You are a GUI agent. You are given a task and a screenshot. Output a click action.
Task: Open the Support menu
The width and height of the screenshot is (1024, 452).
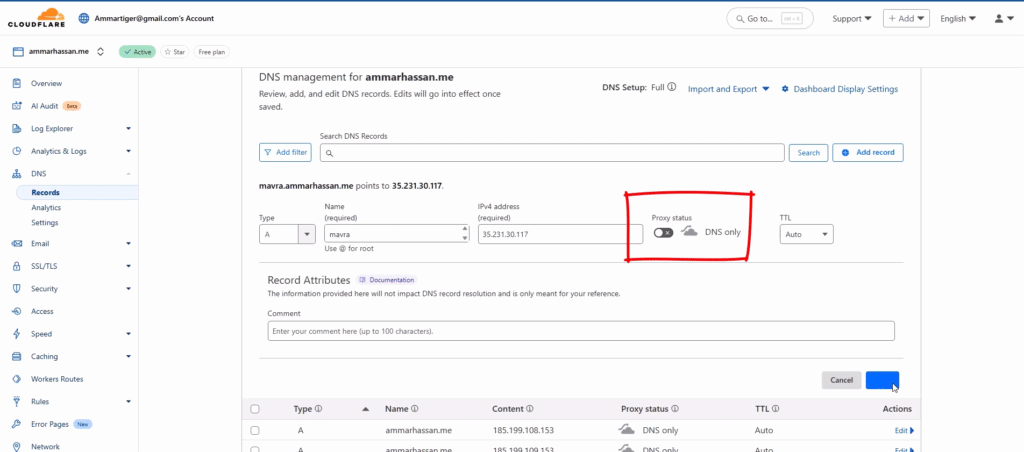(852, 18)
